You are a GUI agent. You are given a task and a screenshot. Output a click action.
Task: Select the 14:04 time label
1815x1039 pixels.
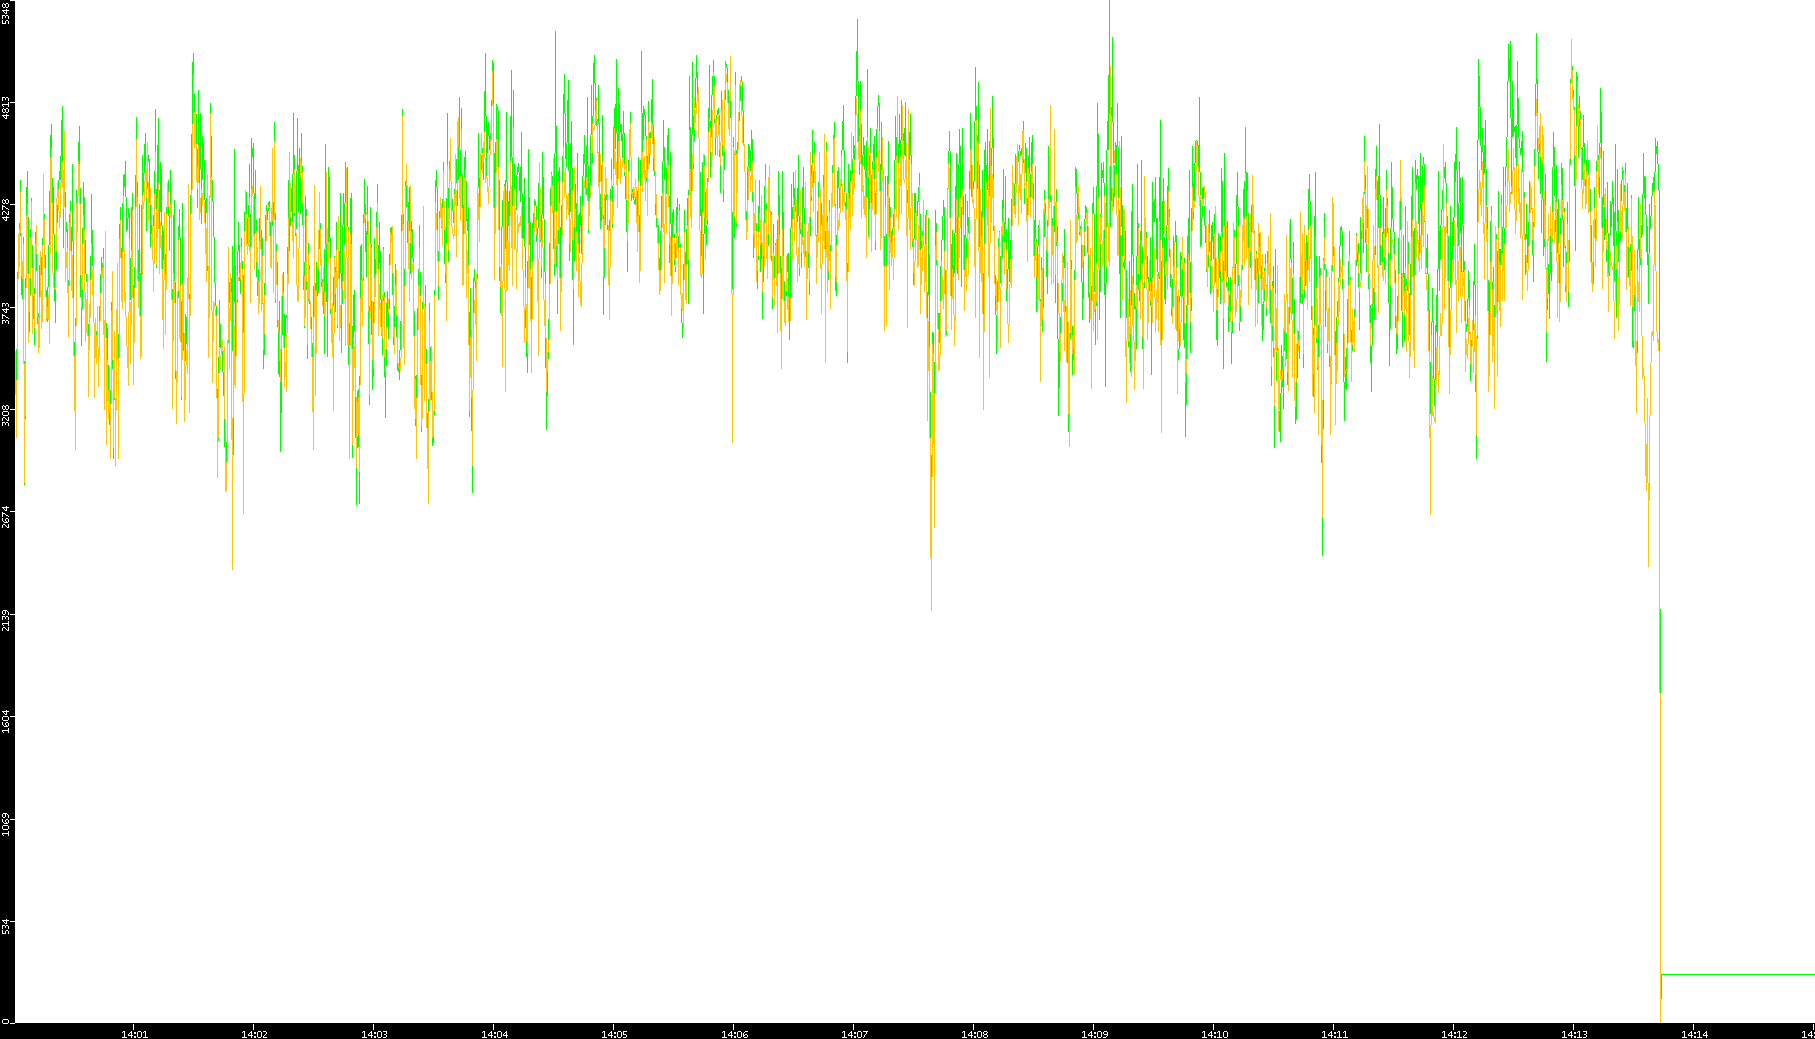[x=494, y=1034]
